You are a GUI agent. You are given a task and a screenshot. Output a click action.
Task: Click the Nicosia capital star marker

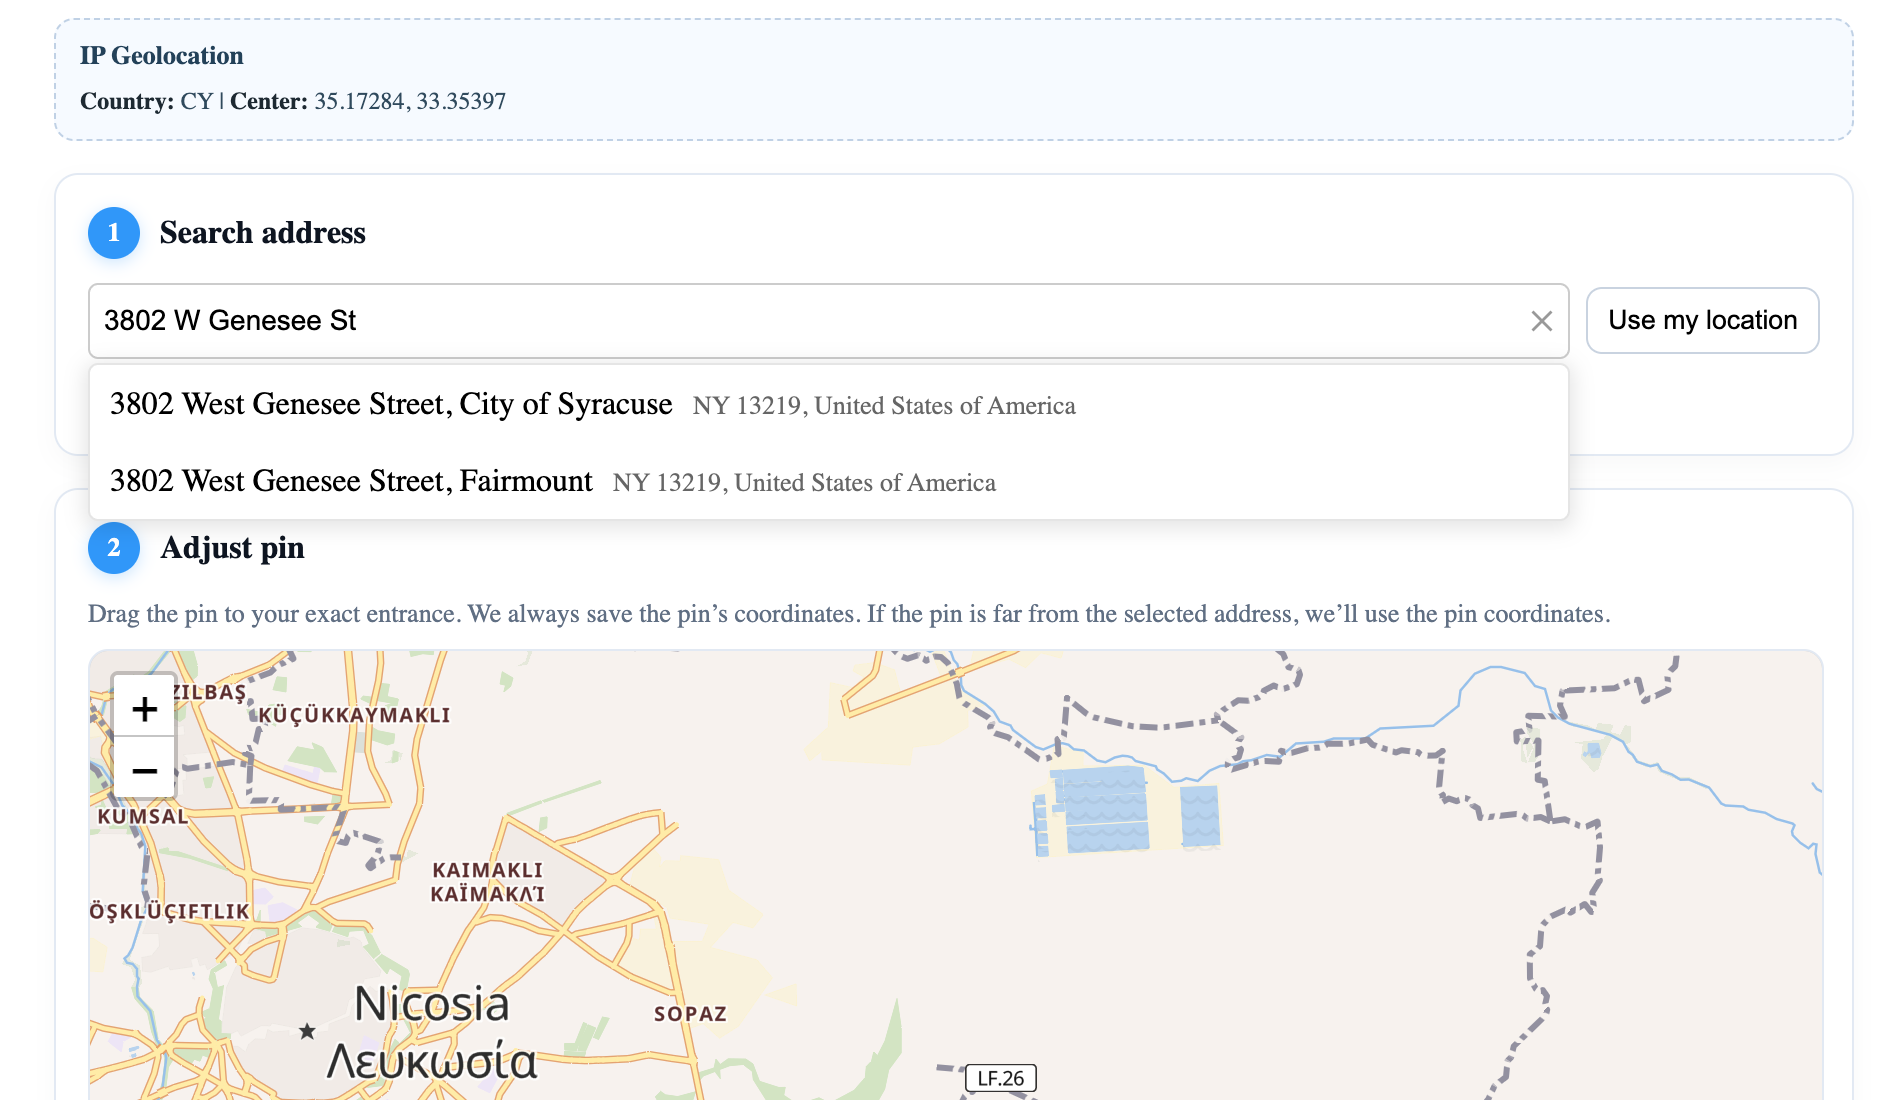tap(307, 1031)
